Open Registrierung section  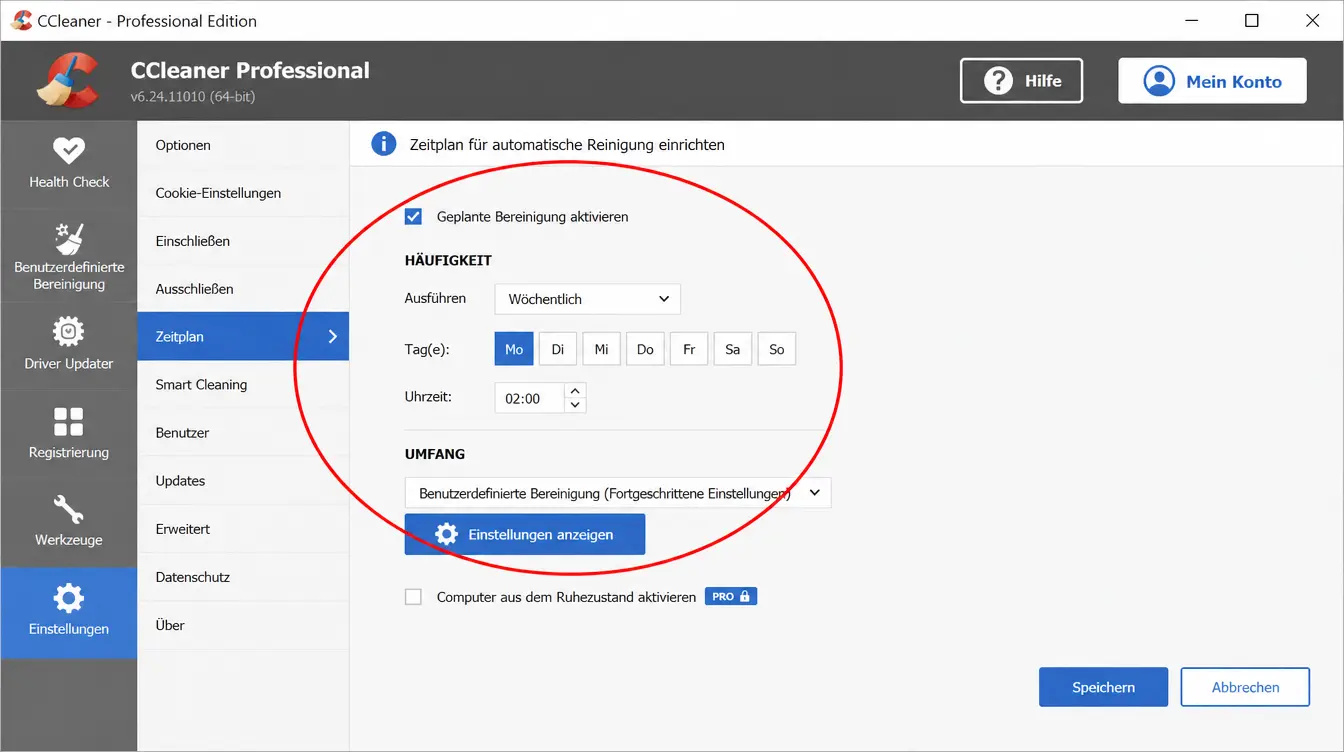tap(68, 432)
